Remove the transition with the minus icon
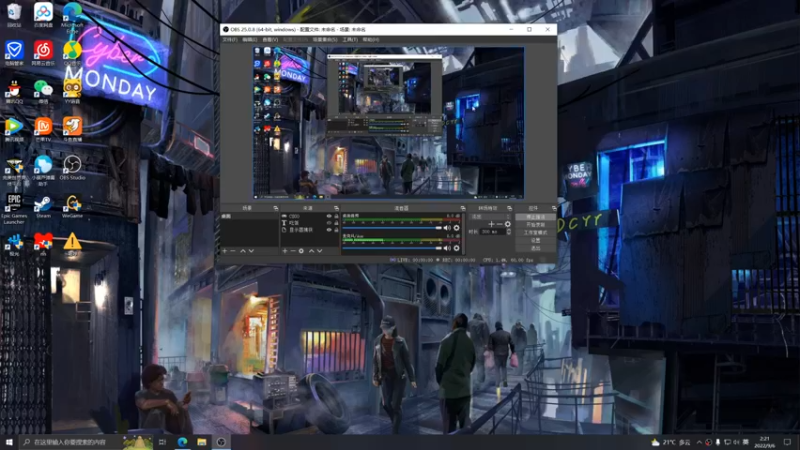 click(499, 224)
